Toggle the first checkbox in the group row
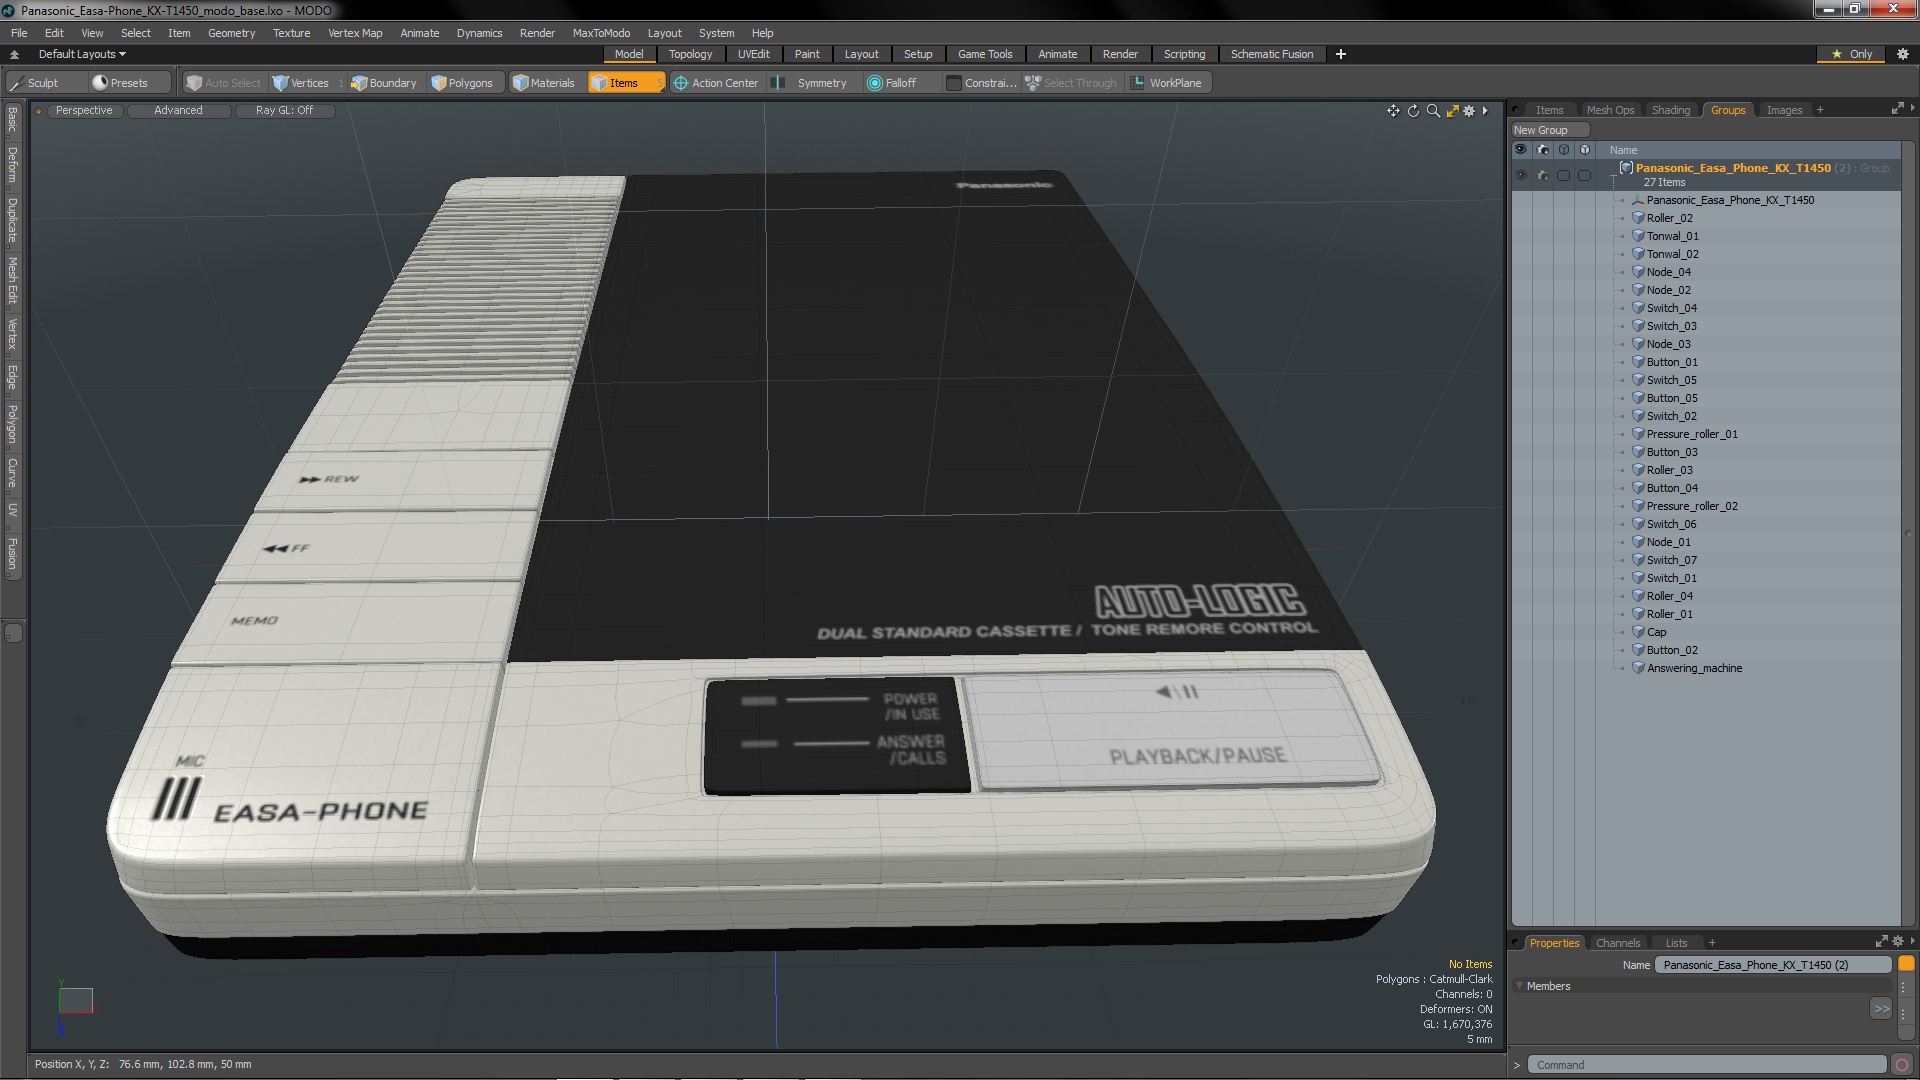1920x1080 pixels. tap(1564, 175)
